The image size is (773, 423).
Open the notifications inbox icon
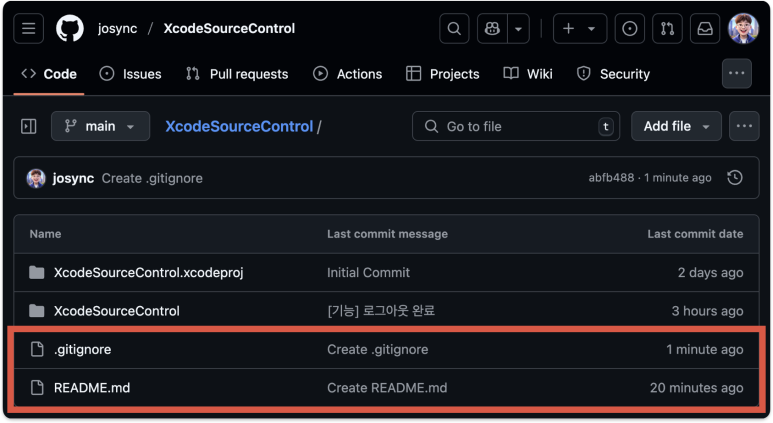click(704, 29)
